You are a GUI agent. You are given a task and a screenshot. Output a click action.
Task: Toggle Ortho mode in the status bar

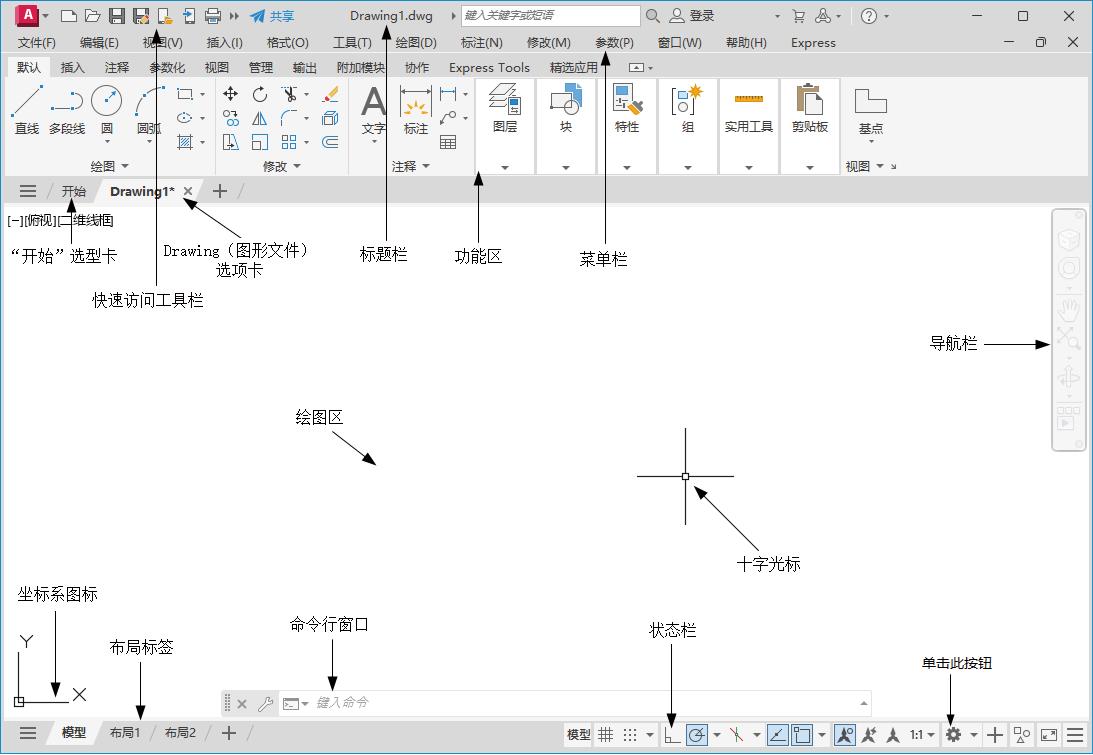(x=672, y=735)
